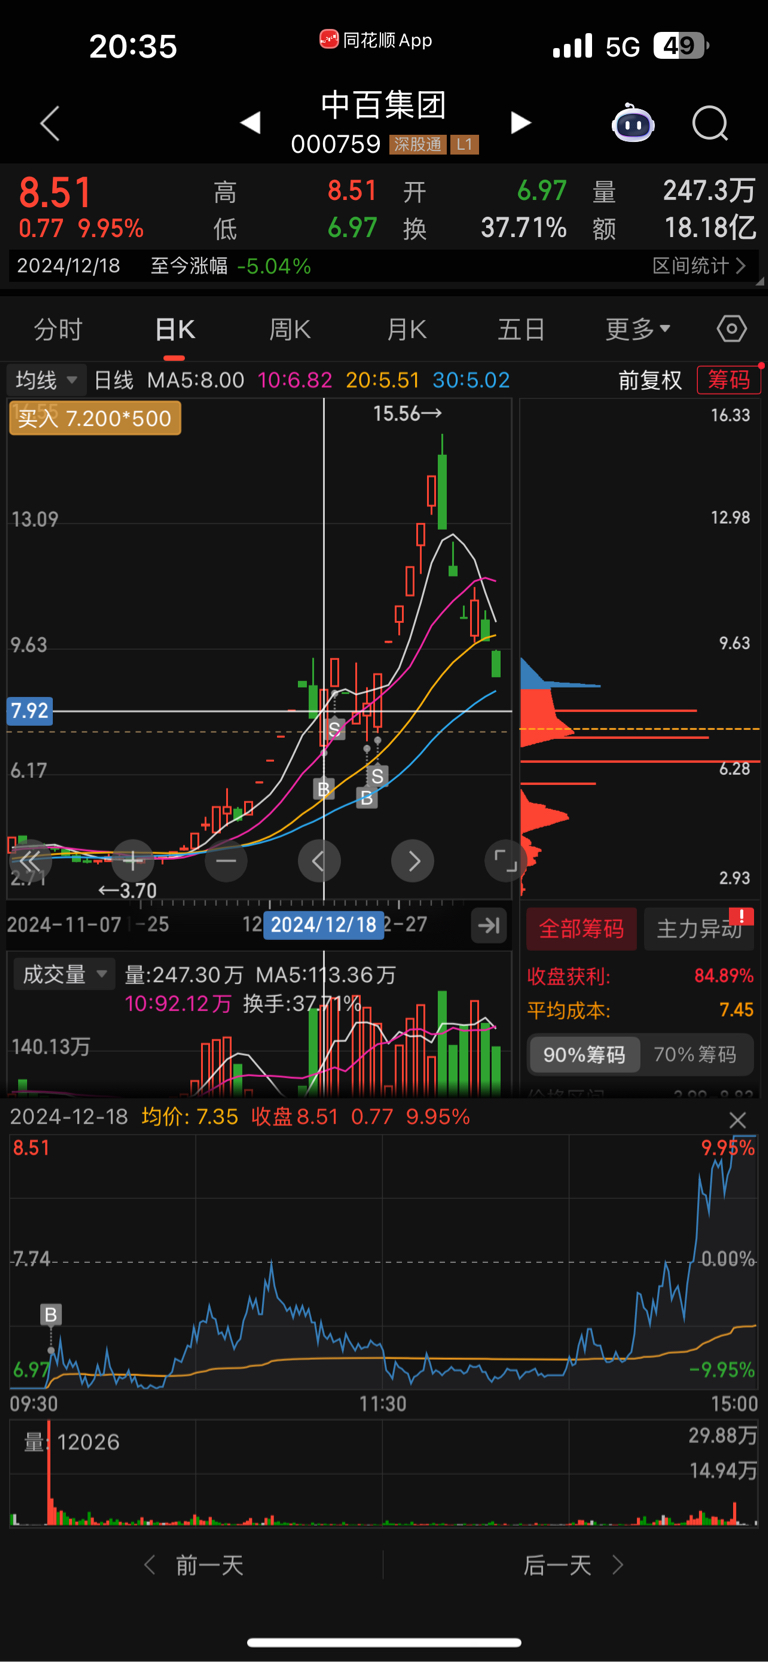
Task: Tap the 量: 12026 volume label
Action: pos(72,1442)
